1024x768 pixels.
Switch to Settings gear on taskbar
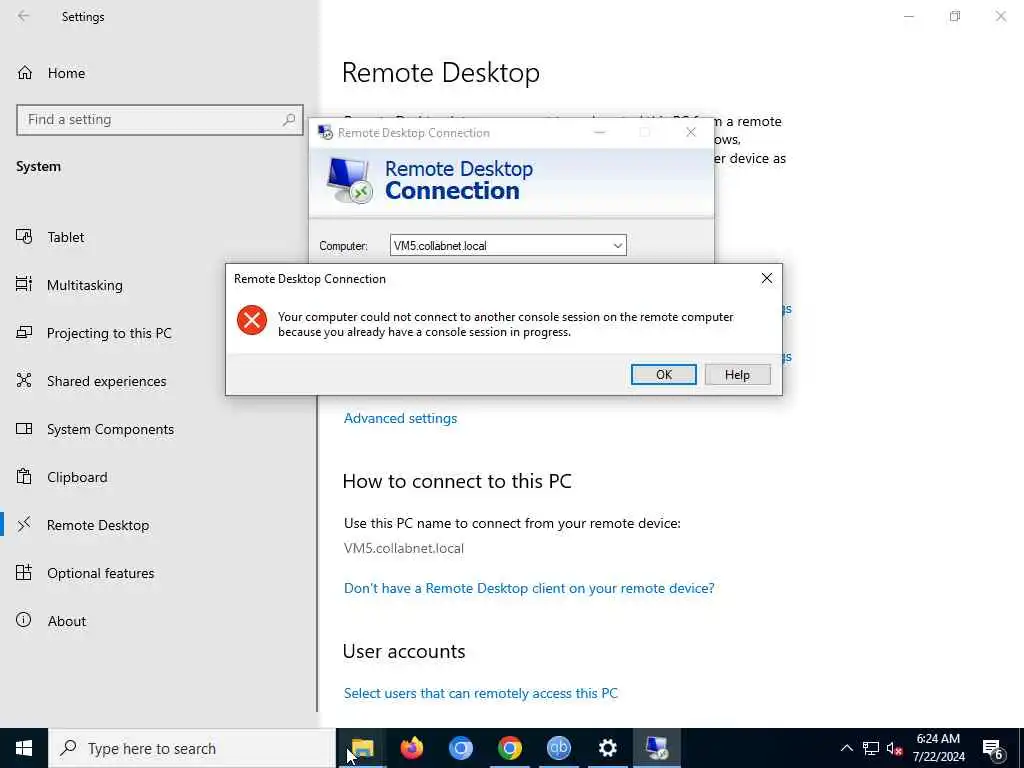pyautogui.click(x=607, y=748)
